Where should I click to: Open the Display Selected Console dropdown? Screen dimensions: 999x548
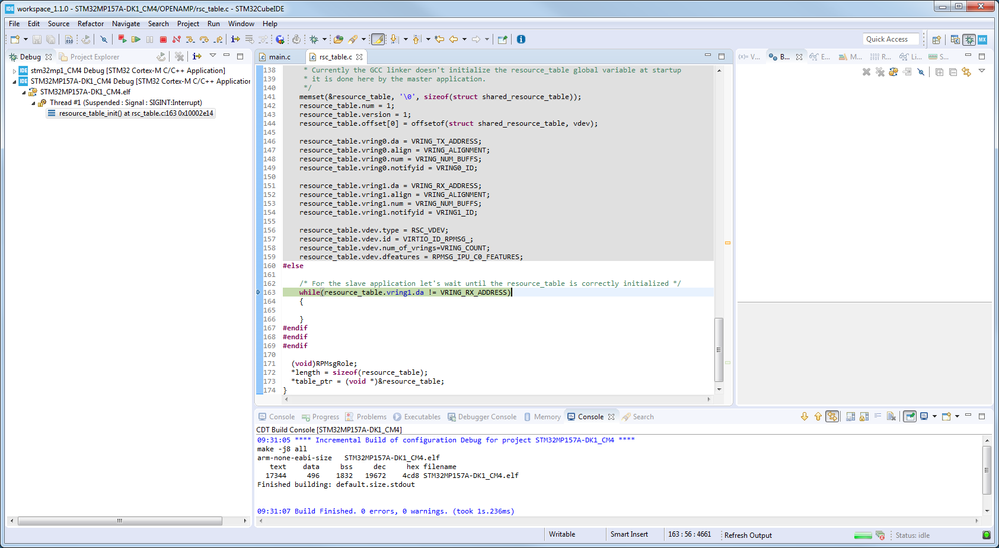(935, 417)
